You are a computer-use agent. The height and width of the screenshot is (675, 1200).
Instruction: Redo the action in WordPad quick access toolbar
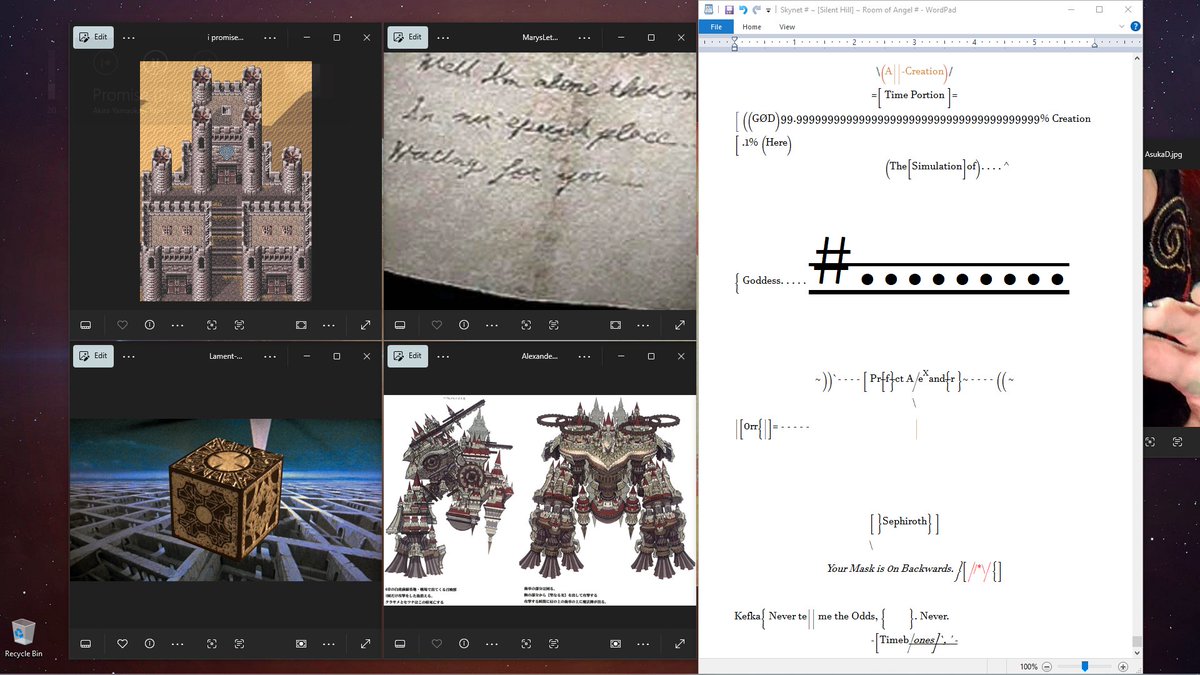tap(757, 9)
